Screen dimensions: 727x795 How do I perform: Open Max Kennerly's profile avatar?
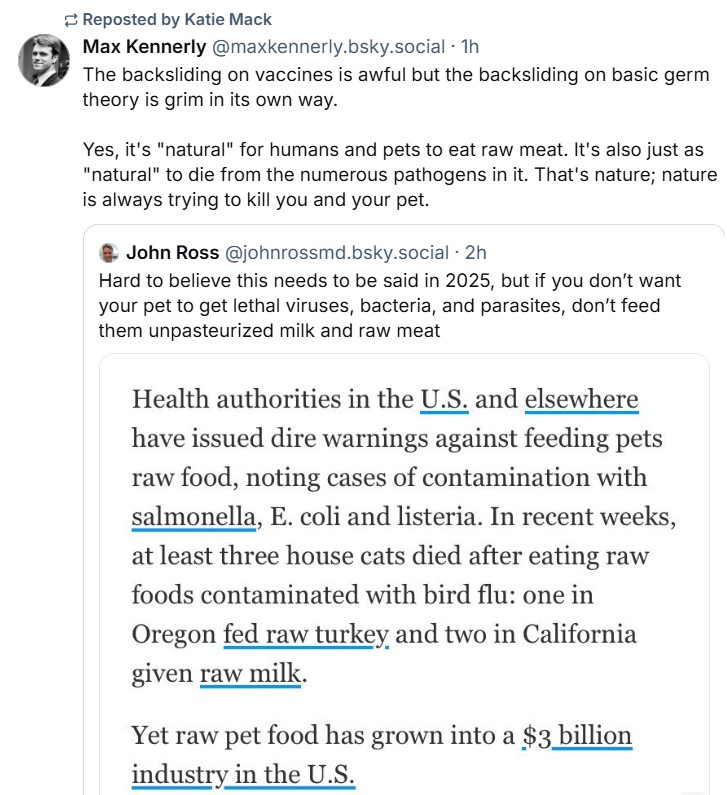click(44, 62)
